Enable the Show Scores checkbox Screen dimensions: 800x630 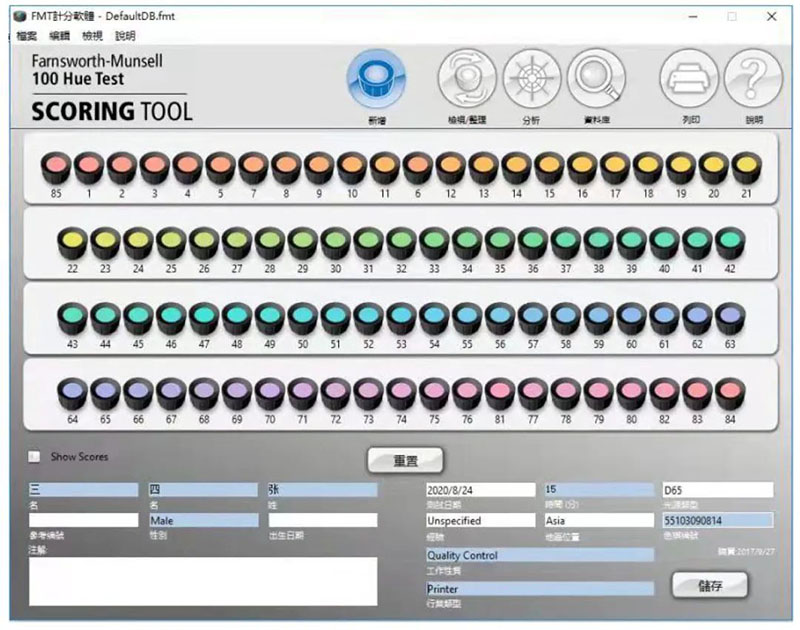pyautogui.click(x=35, y=457)
